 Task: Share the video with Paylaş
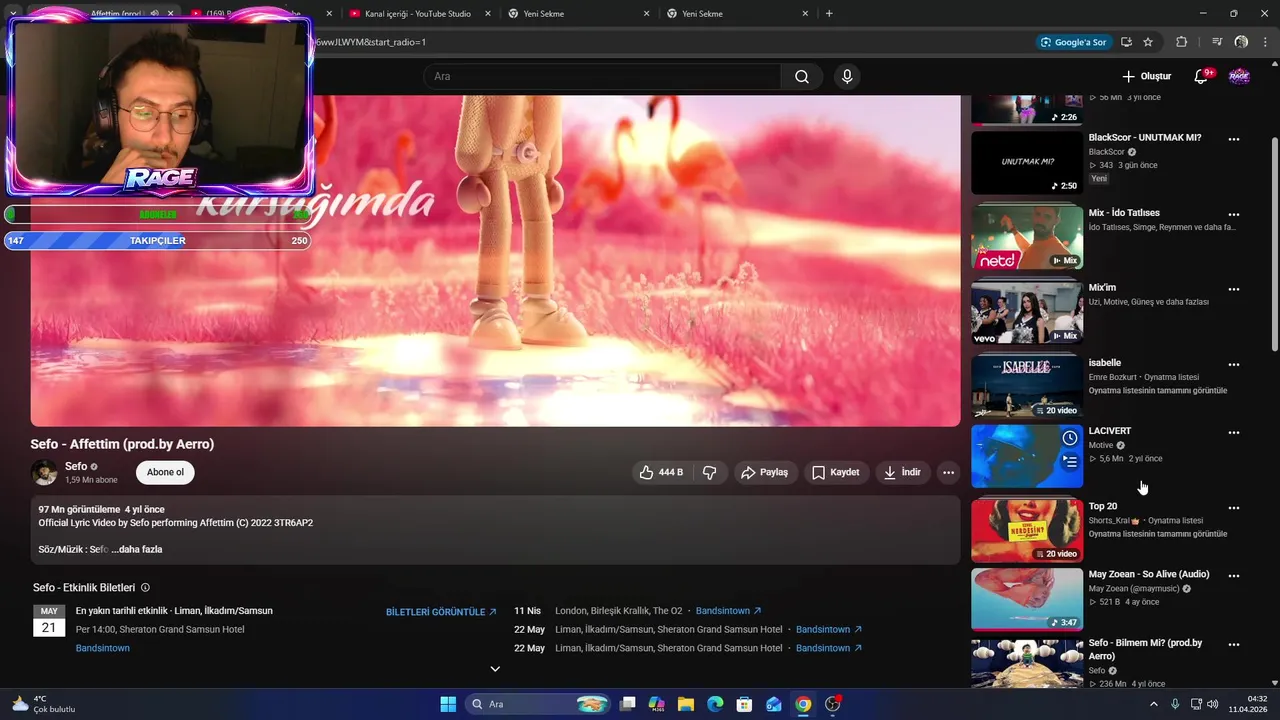click(765, 472)
